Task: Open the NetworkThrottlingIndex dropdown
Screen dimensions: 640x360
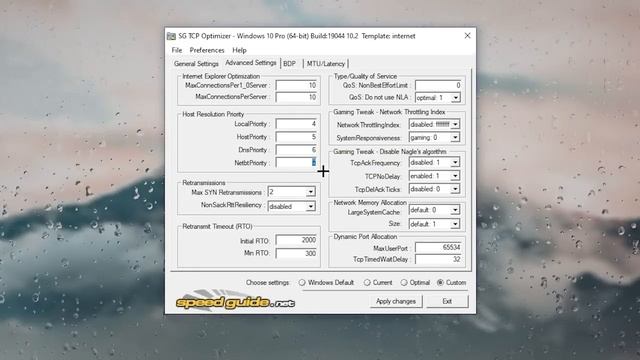Action: (455, 124)
